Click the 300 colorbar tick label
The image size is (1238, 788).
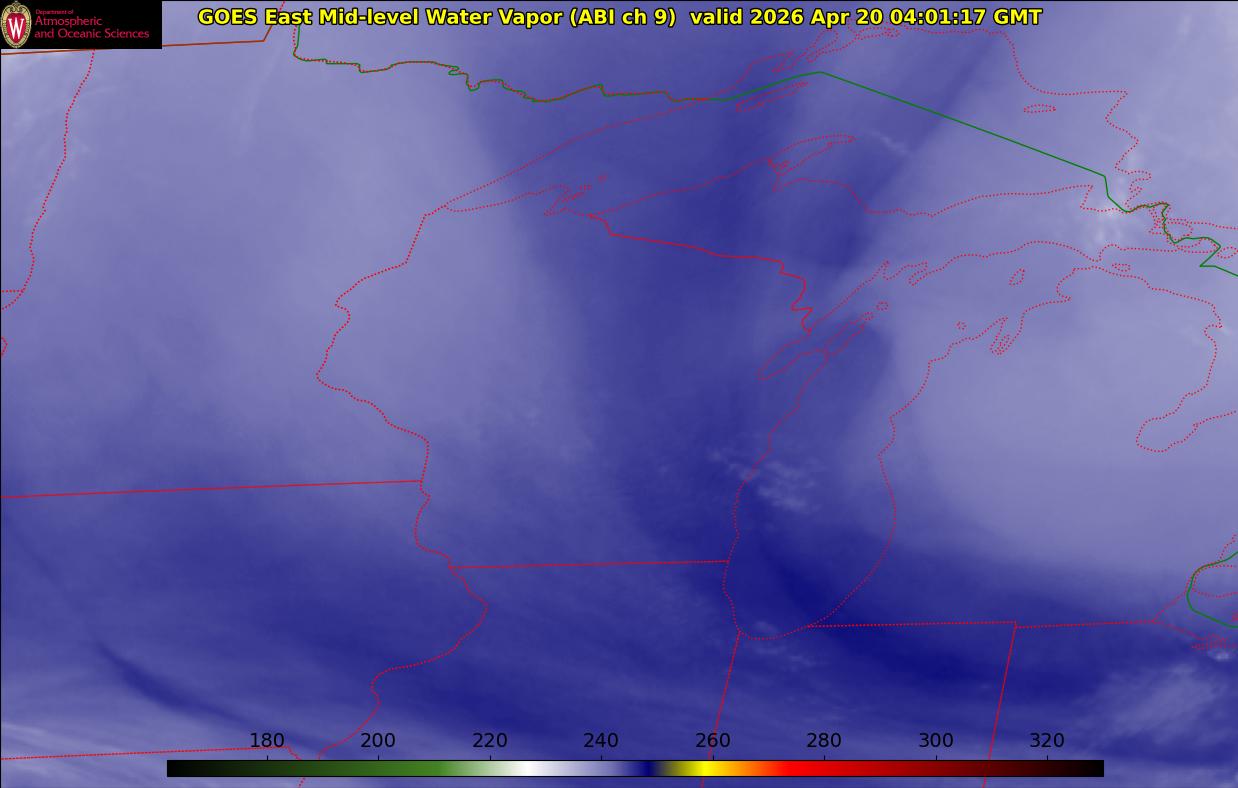936,741
